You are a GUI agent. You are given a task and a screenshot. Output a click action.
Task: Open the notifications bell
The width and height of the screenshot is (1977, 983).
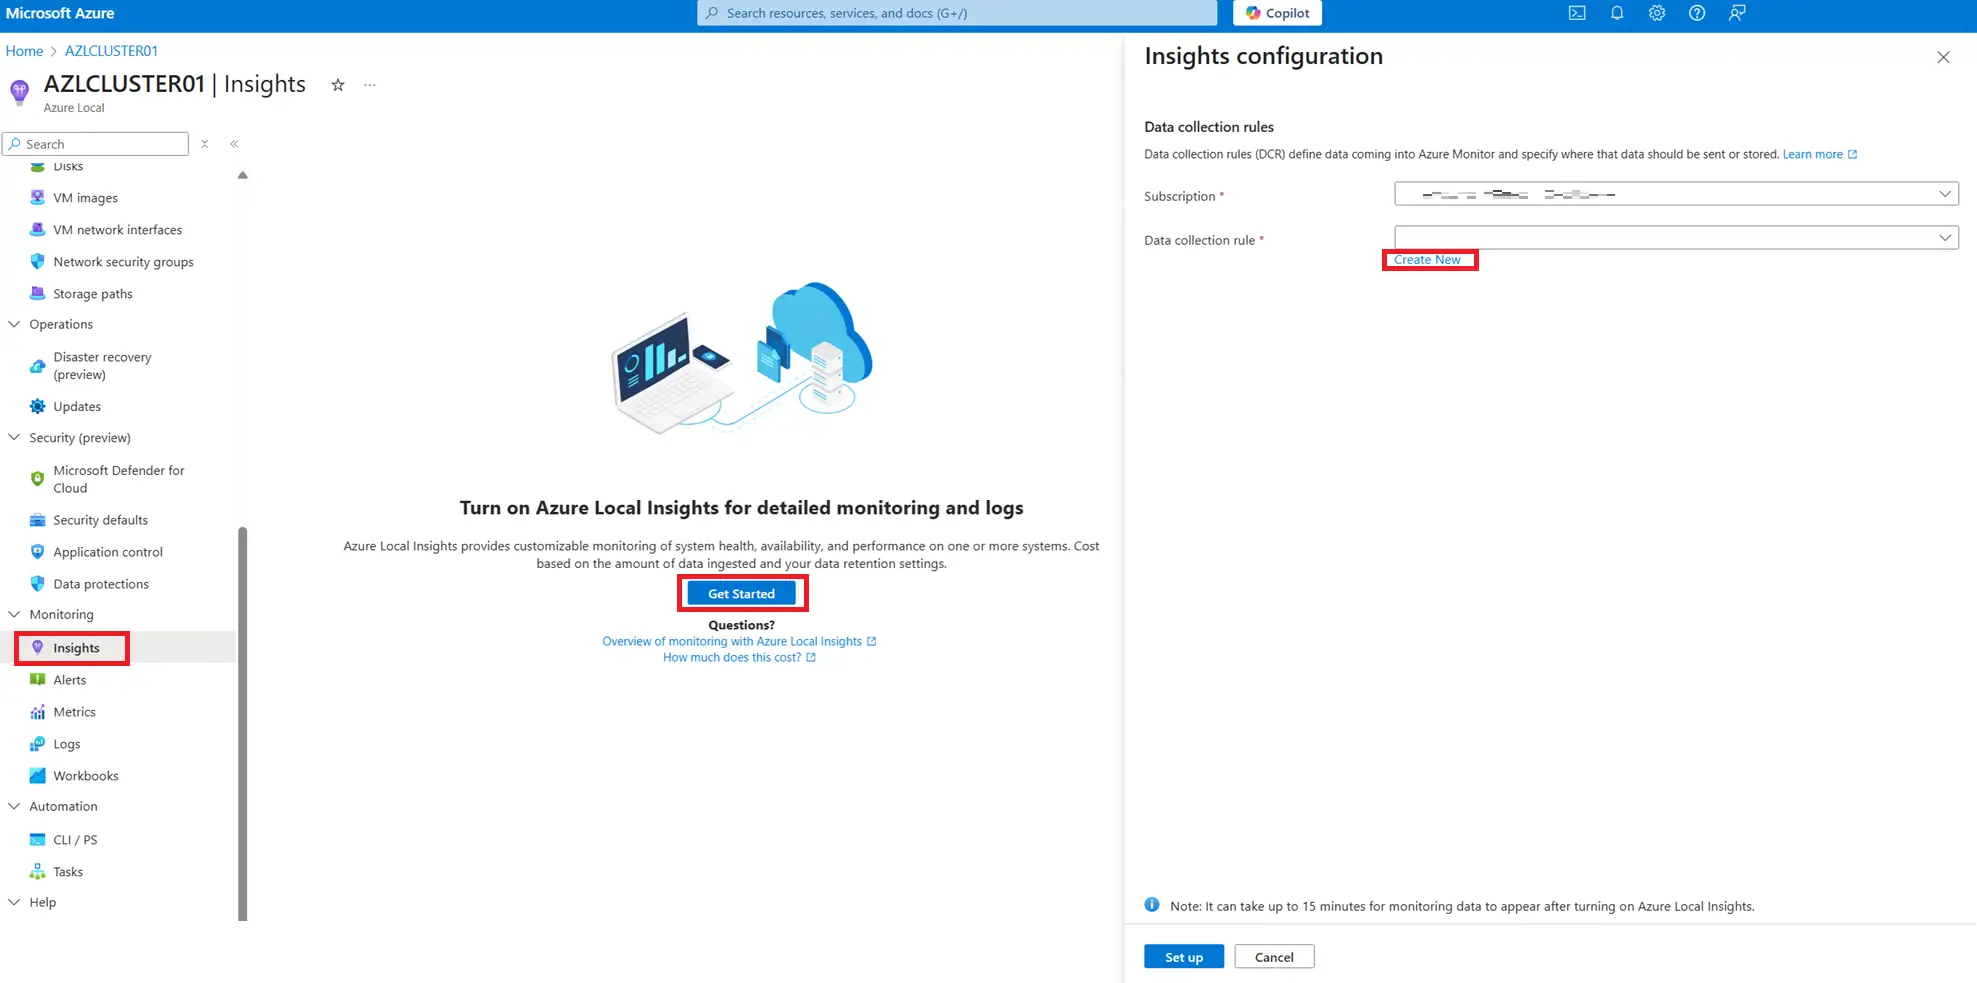coord(1616,13)
